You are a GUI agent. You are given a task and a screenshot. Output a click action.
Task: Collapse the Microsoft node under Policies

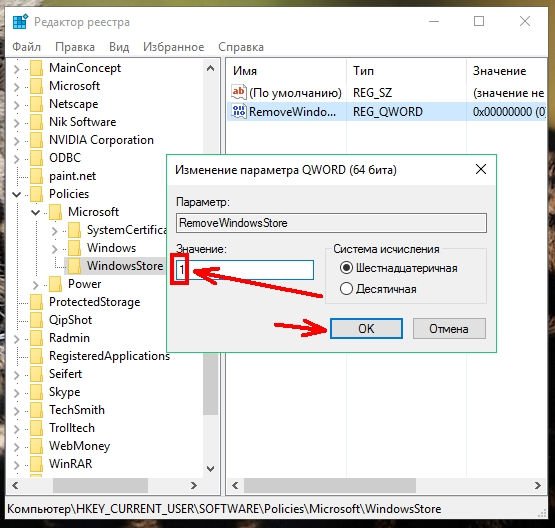(x=35, y=212)
